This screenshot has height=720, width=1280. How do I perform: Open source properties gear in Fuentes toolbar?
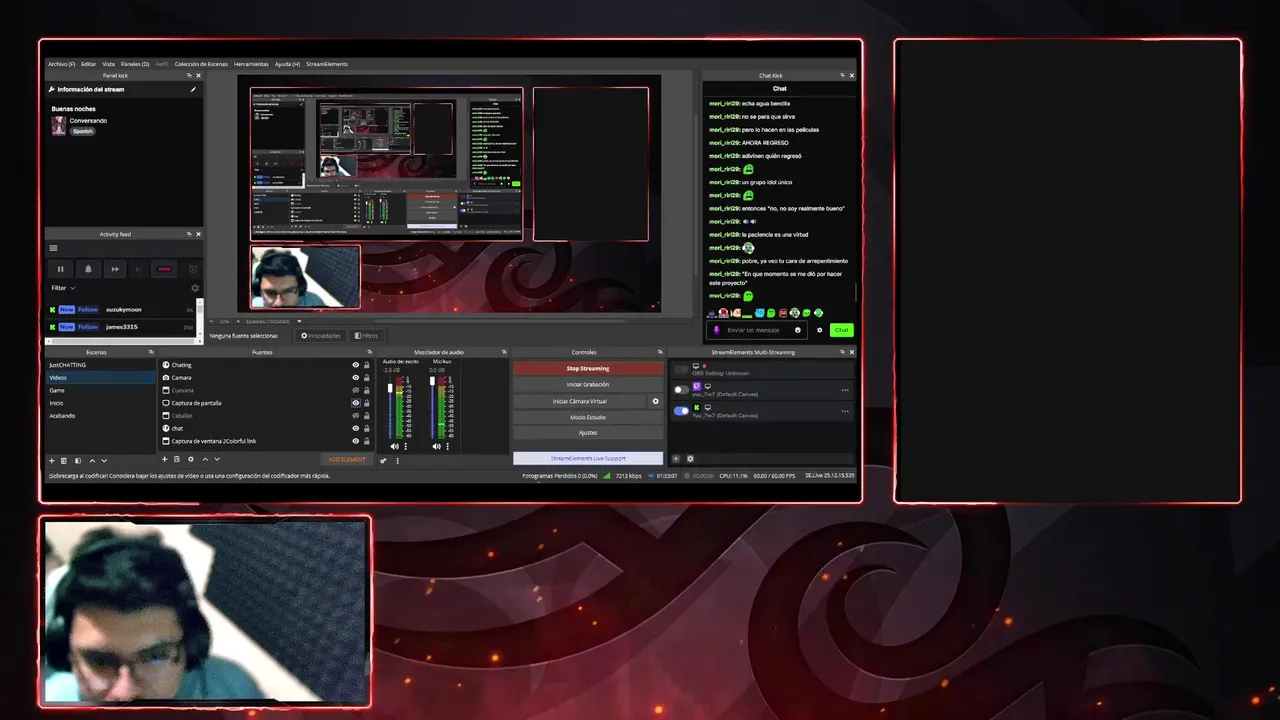(191, 459)
